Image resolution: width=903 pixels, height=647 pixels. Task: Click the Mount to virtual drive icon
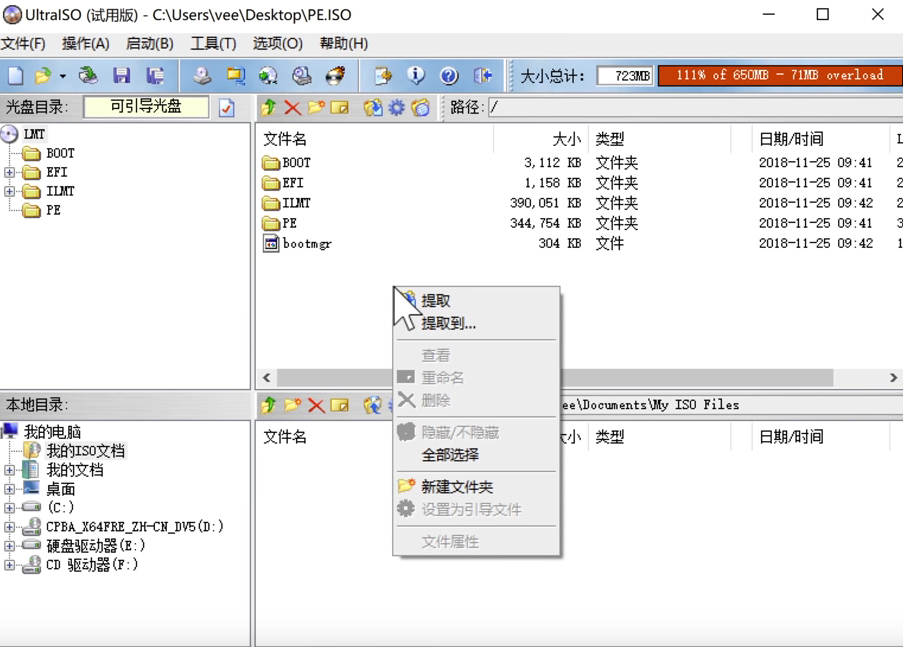point(302,75)
